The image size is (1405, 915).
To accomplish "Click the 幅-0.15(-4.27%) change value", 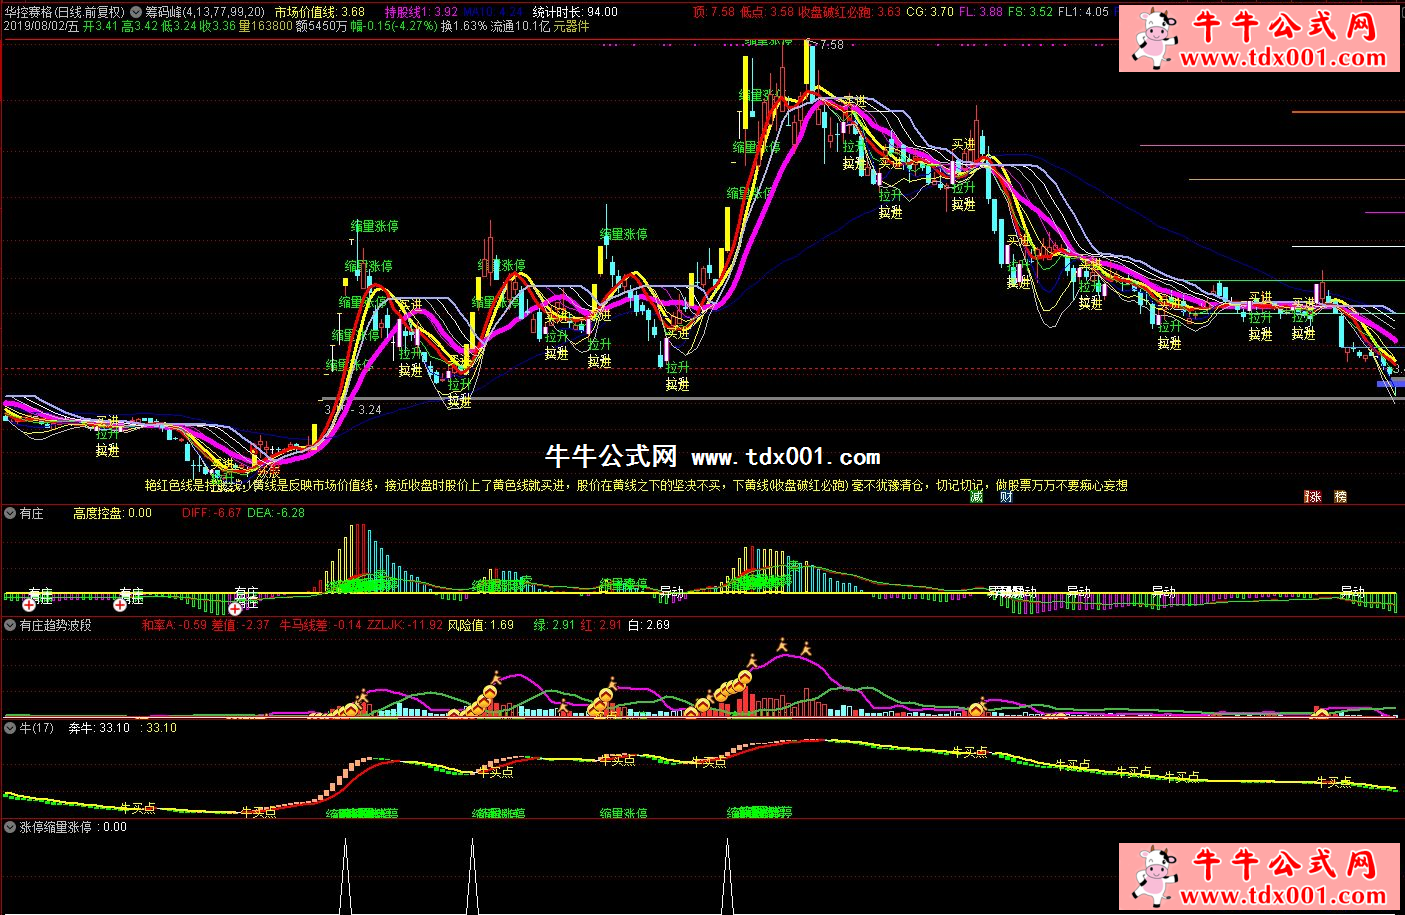I will [x=394, y=26].
